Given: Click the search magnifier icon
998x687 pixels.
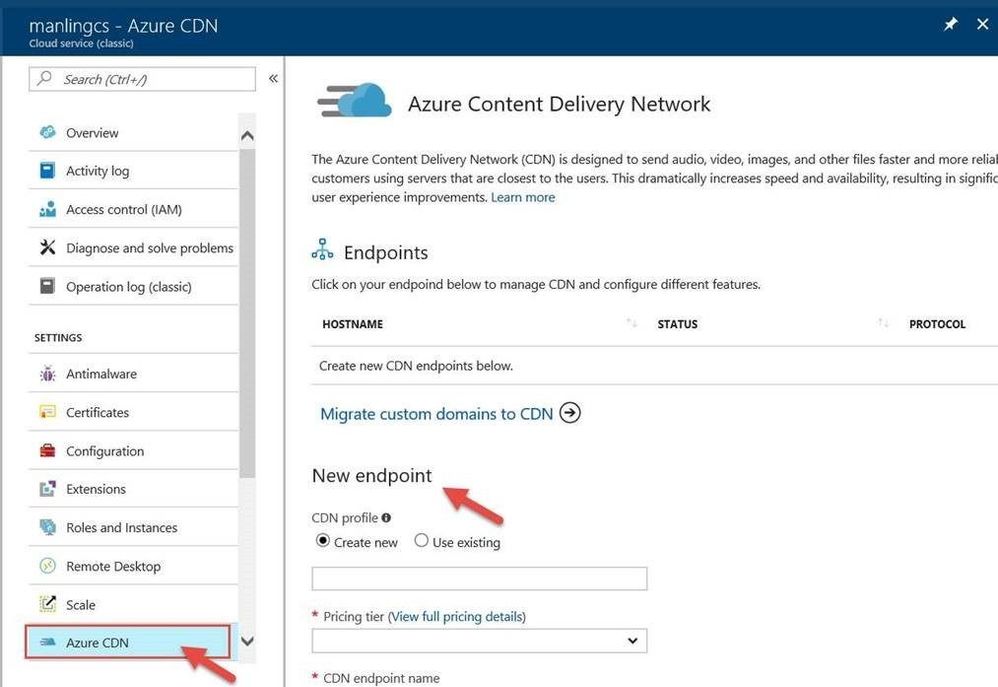Looking at the screenshot, I should point(44,78).
